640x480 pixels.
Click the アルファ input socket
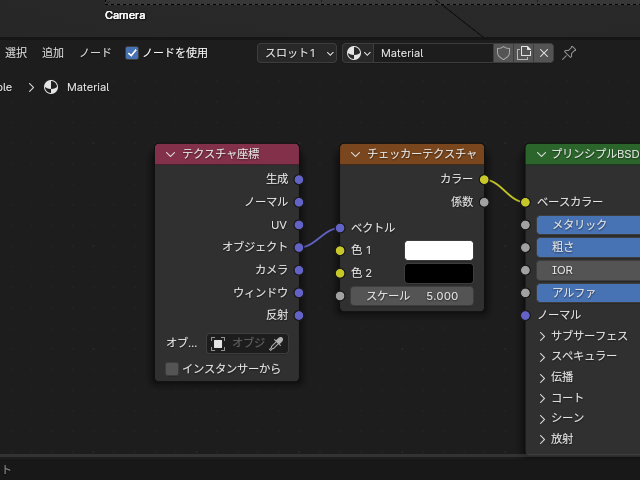point(525,293)
